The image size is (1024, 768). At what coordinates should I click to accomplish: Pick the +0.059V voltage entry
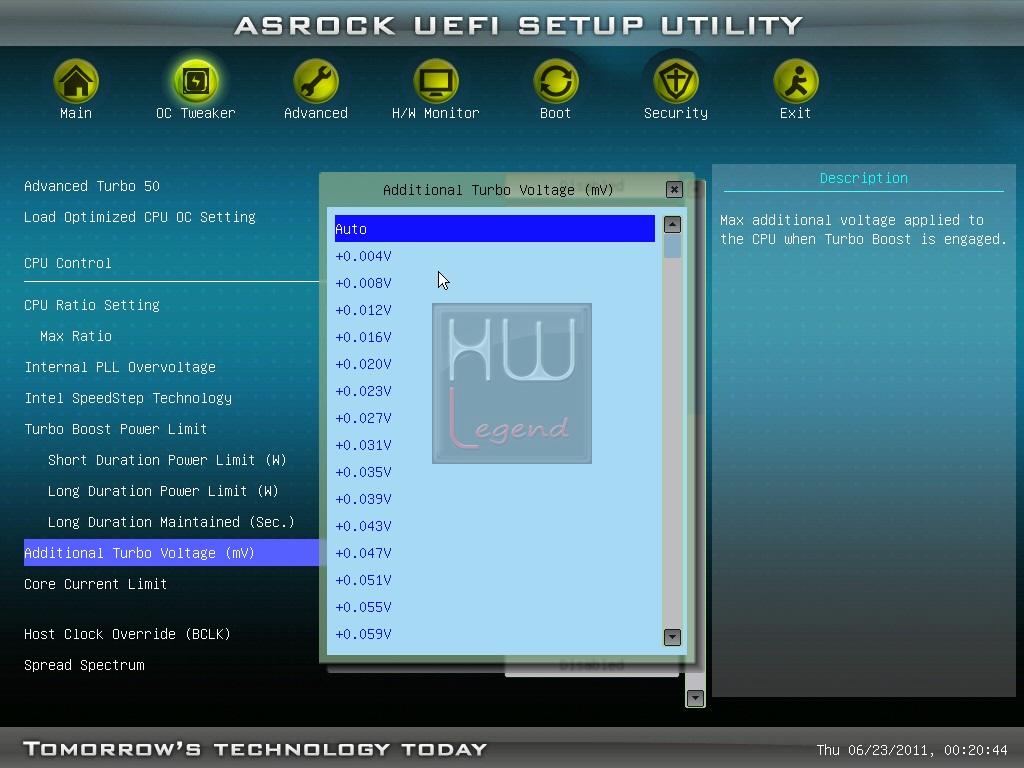[494, 633]
